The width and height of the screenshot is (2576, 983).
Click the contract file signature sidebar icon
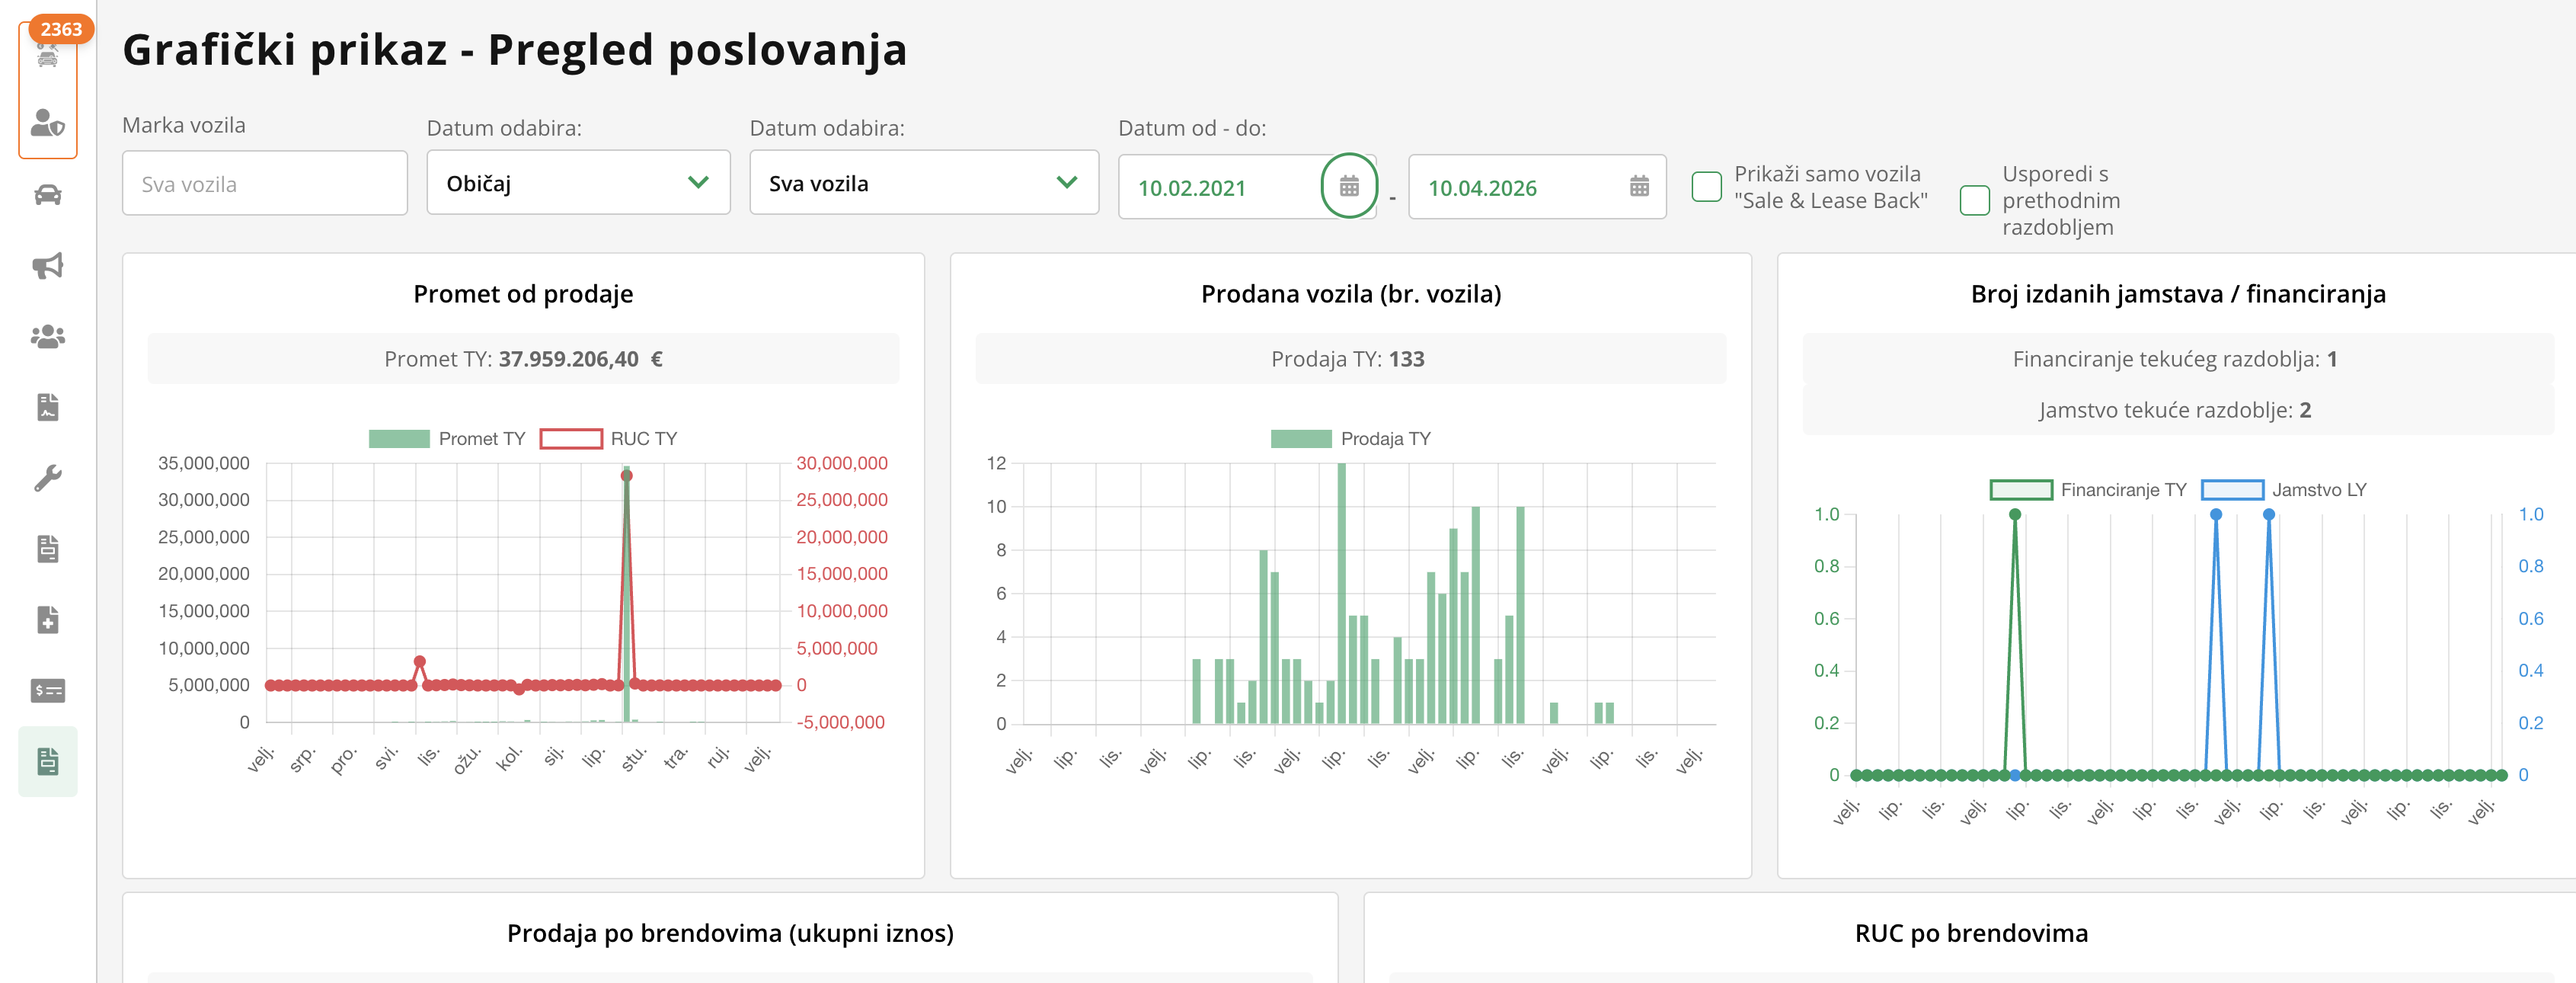coord(47,407)
